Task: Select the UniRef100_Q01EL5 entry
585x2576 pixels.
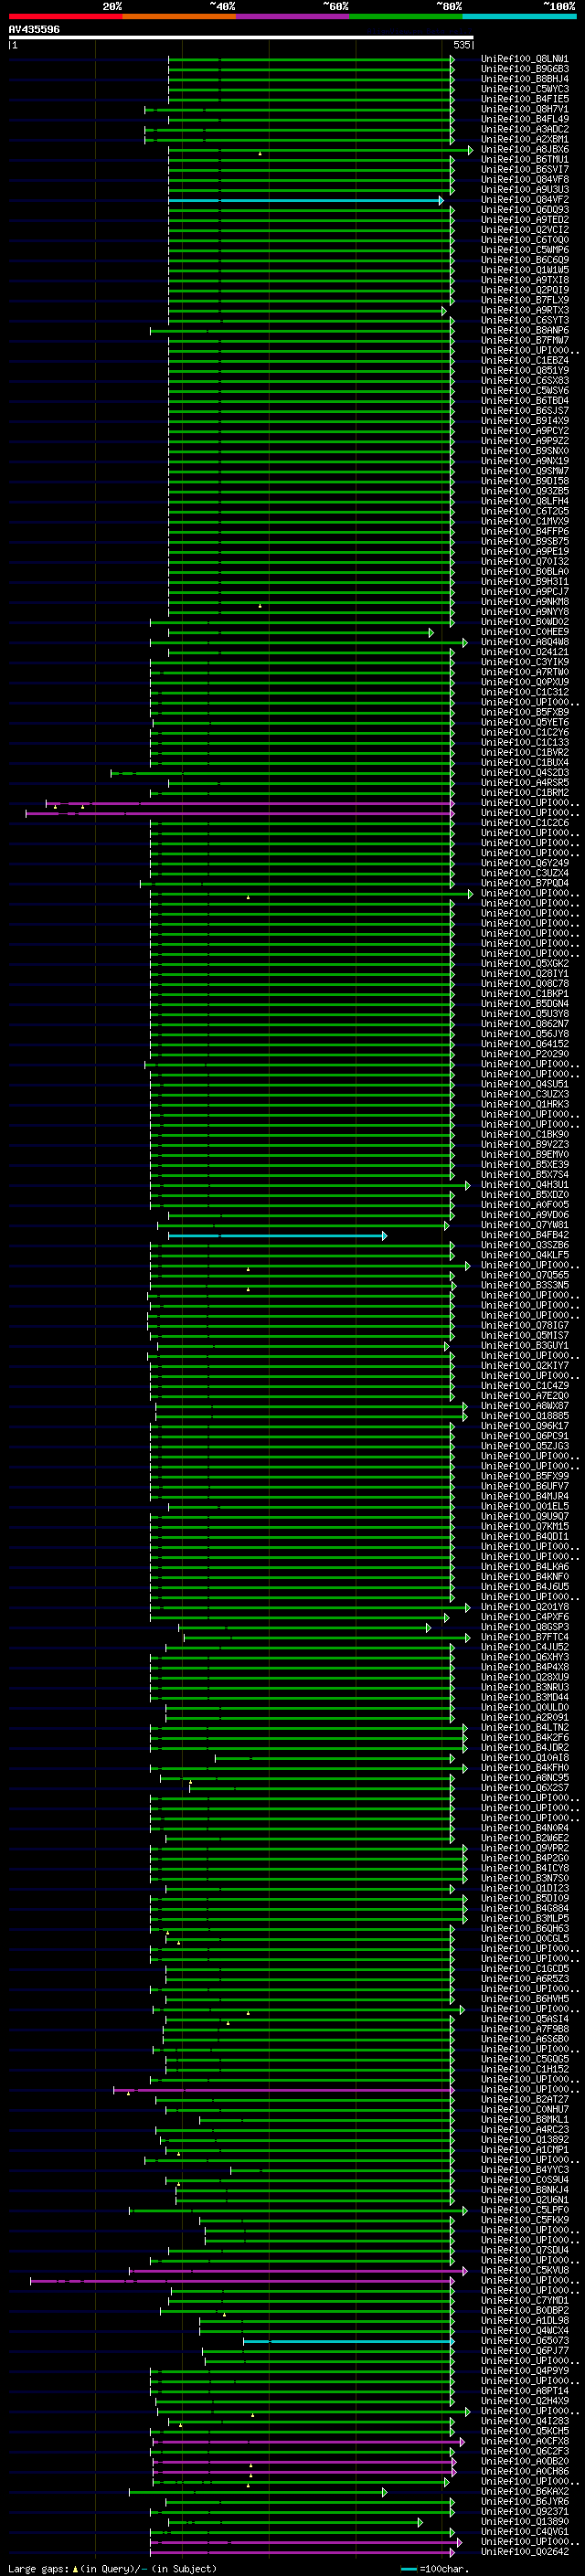Action: pyautogui.click(x=525, y=1507)
